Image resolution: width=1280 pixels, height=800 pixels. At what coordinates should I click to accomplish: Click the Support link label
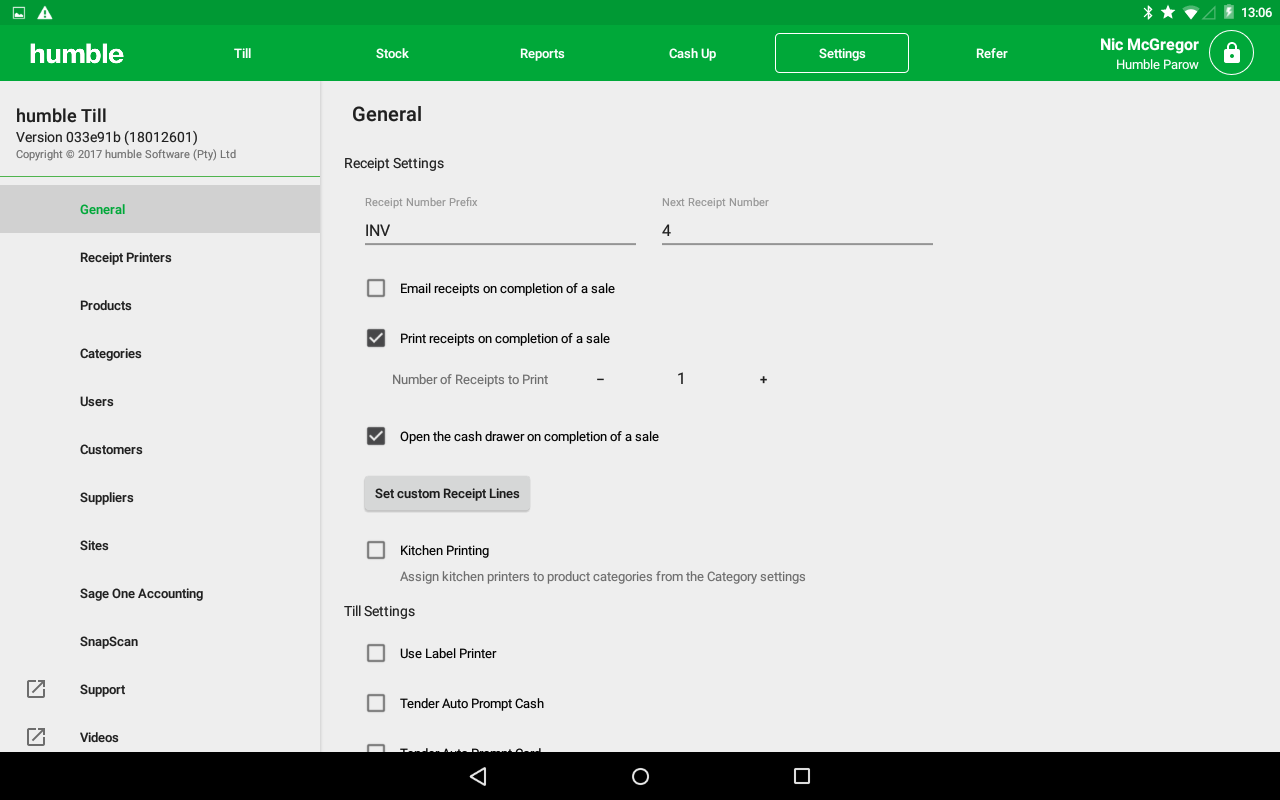click(x=102, y=689)
